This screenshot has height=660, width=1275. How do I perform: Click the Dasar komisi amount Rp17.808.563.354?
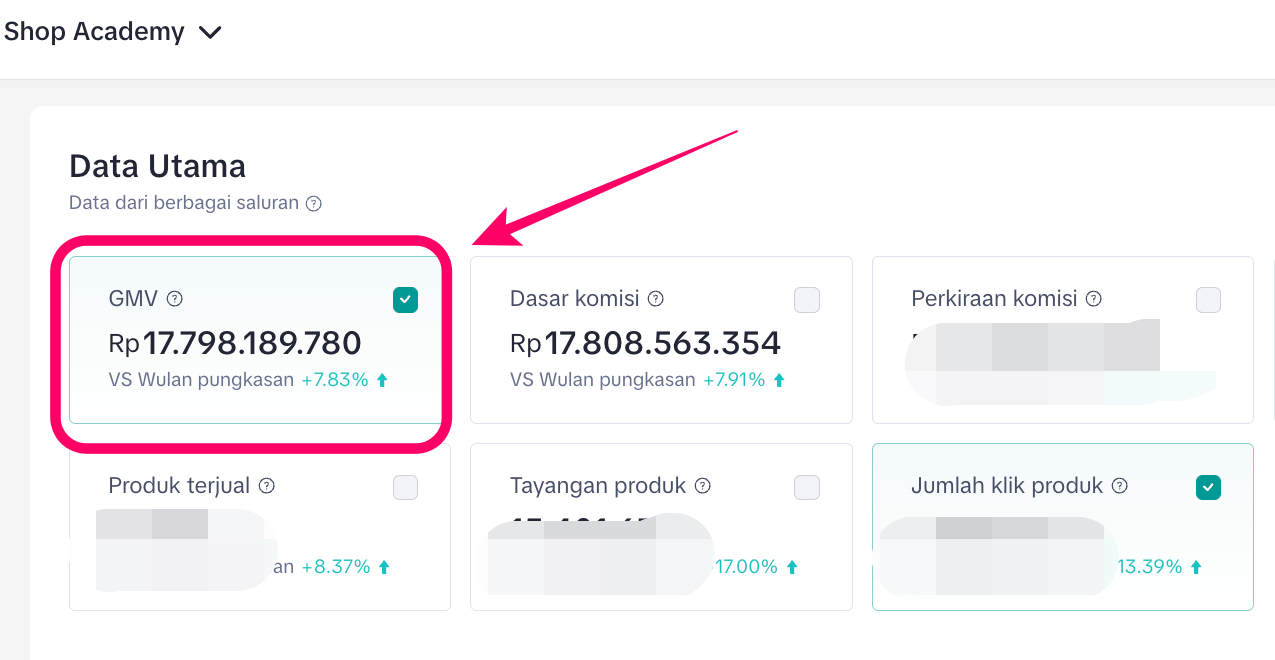(645, 343)
